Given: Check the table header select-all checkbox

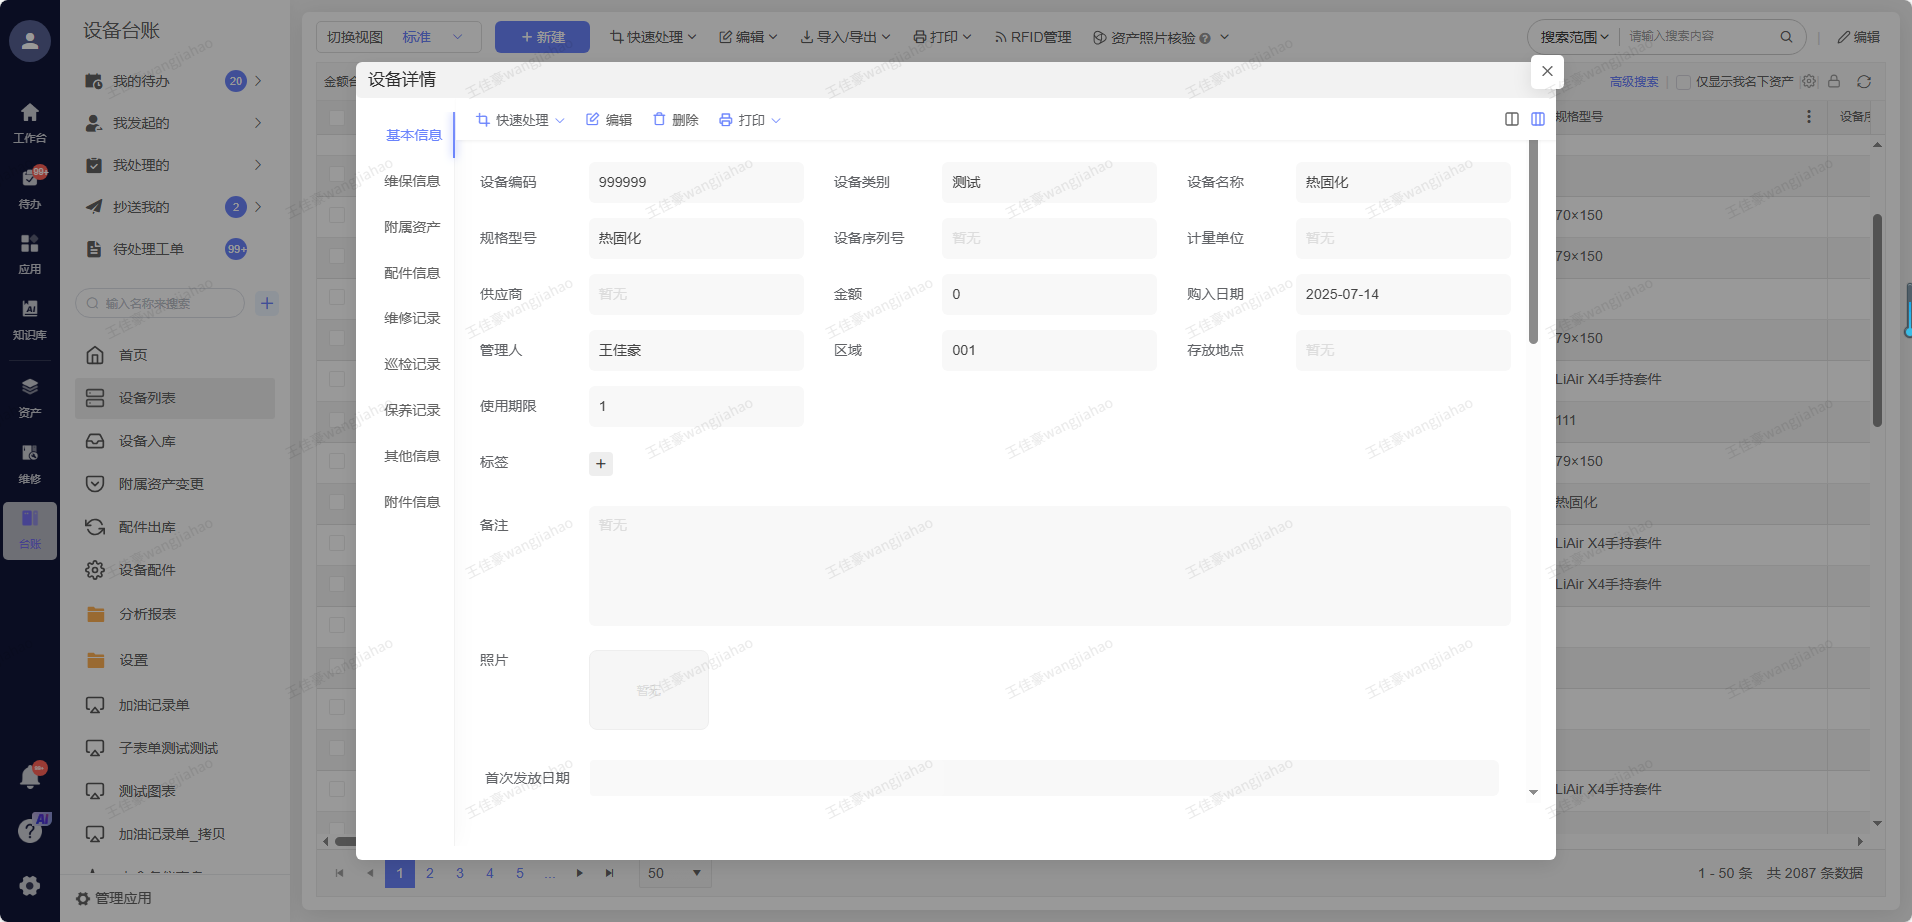Looking at the screenshot, I should [x=337, y=118].
